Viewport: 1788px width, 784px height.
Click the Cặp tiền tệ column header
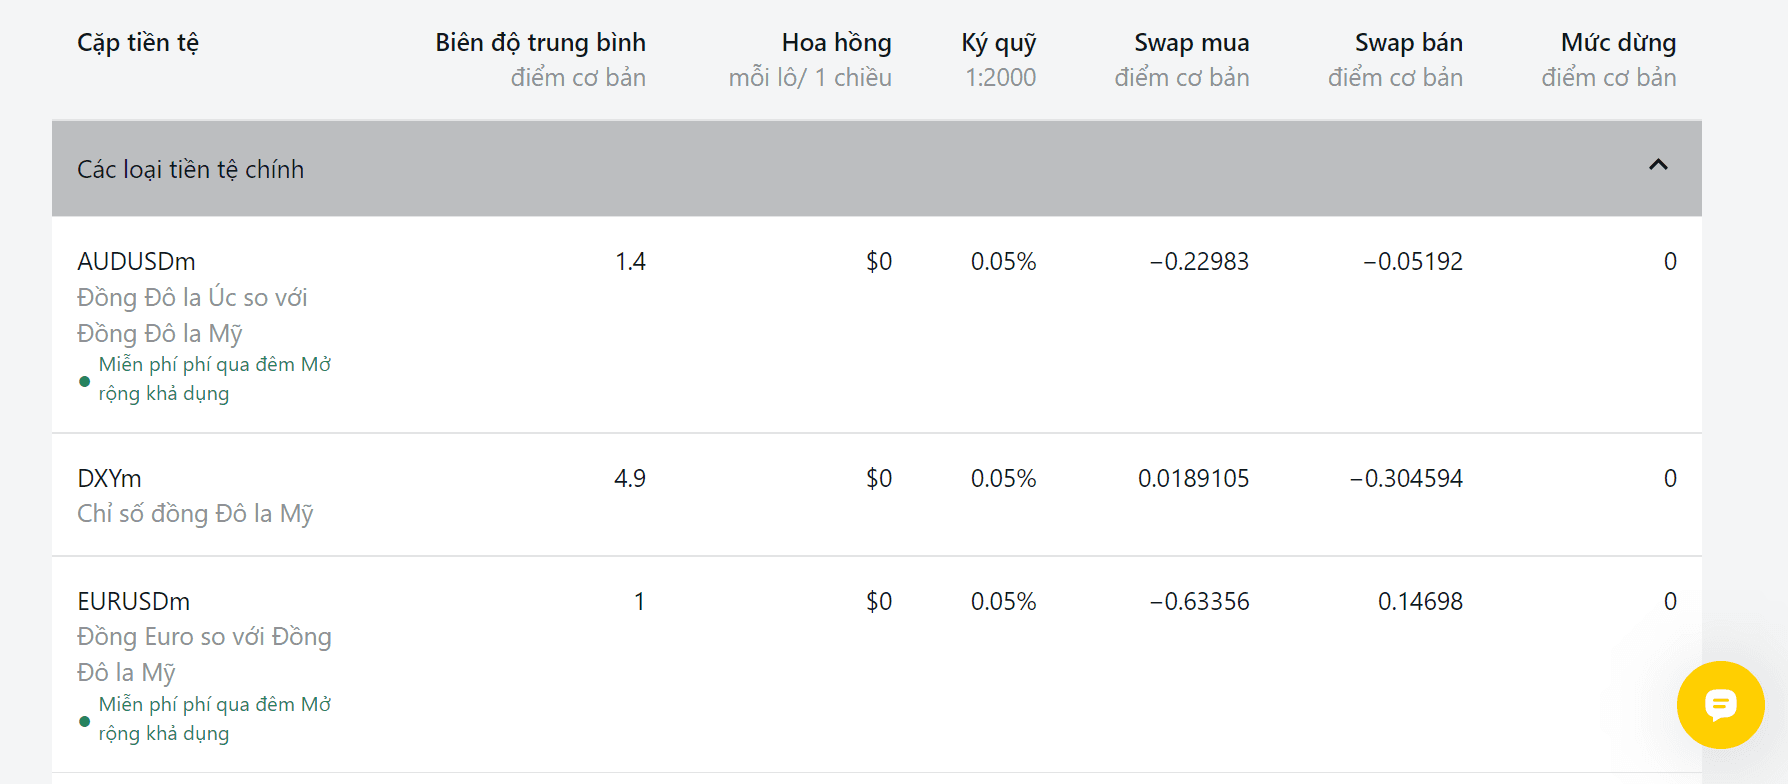tap(138, 43)
